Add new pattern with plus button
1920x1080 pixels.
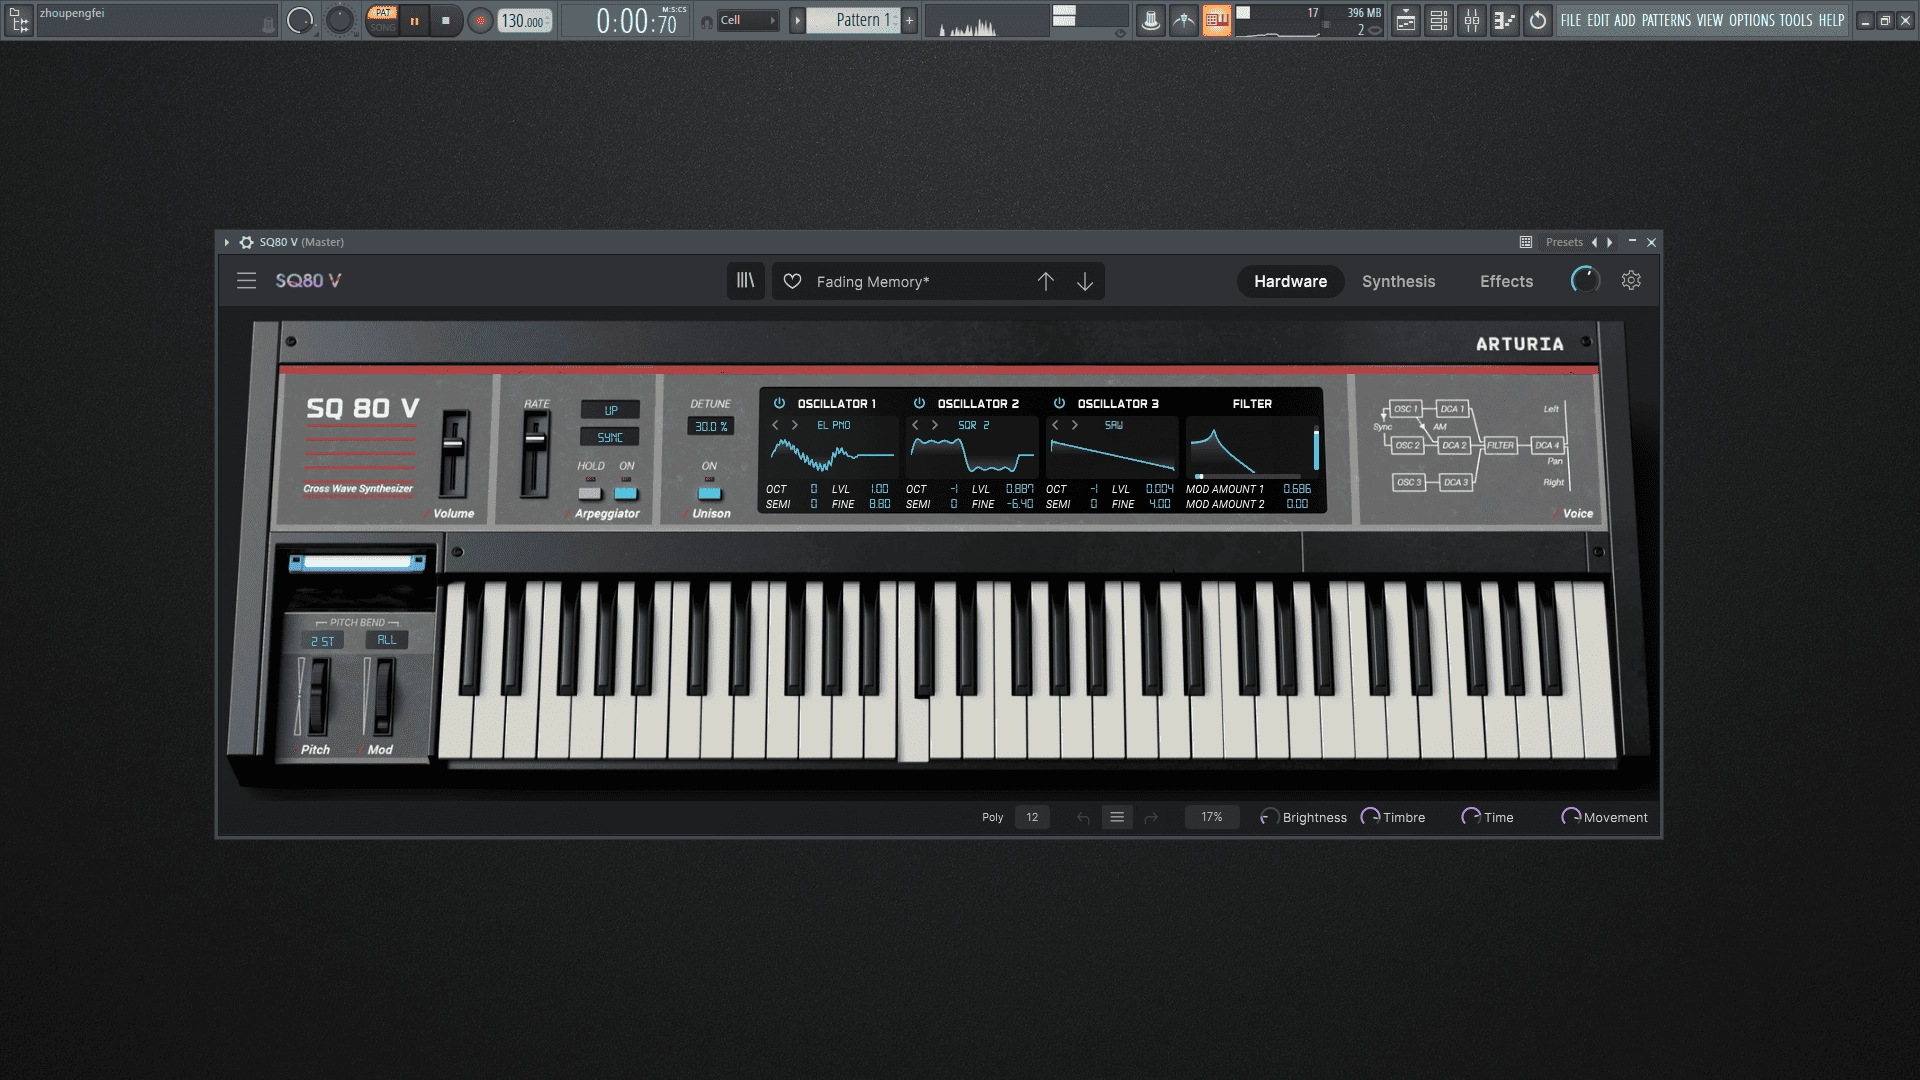tap(909, 20)
